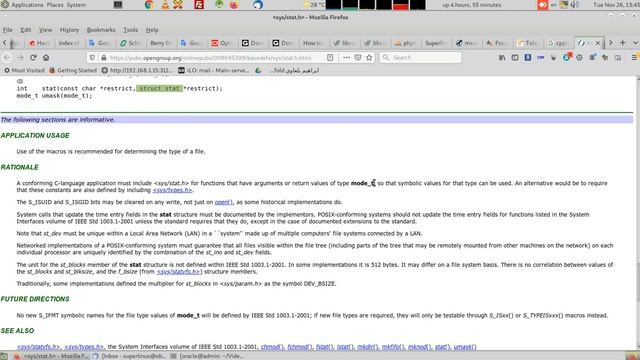
Task: Open the terminal launcher in top panel
Action: click(x=118, y=5)
